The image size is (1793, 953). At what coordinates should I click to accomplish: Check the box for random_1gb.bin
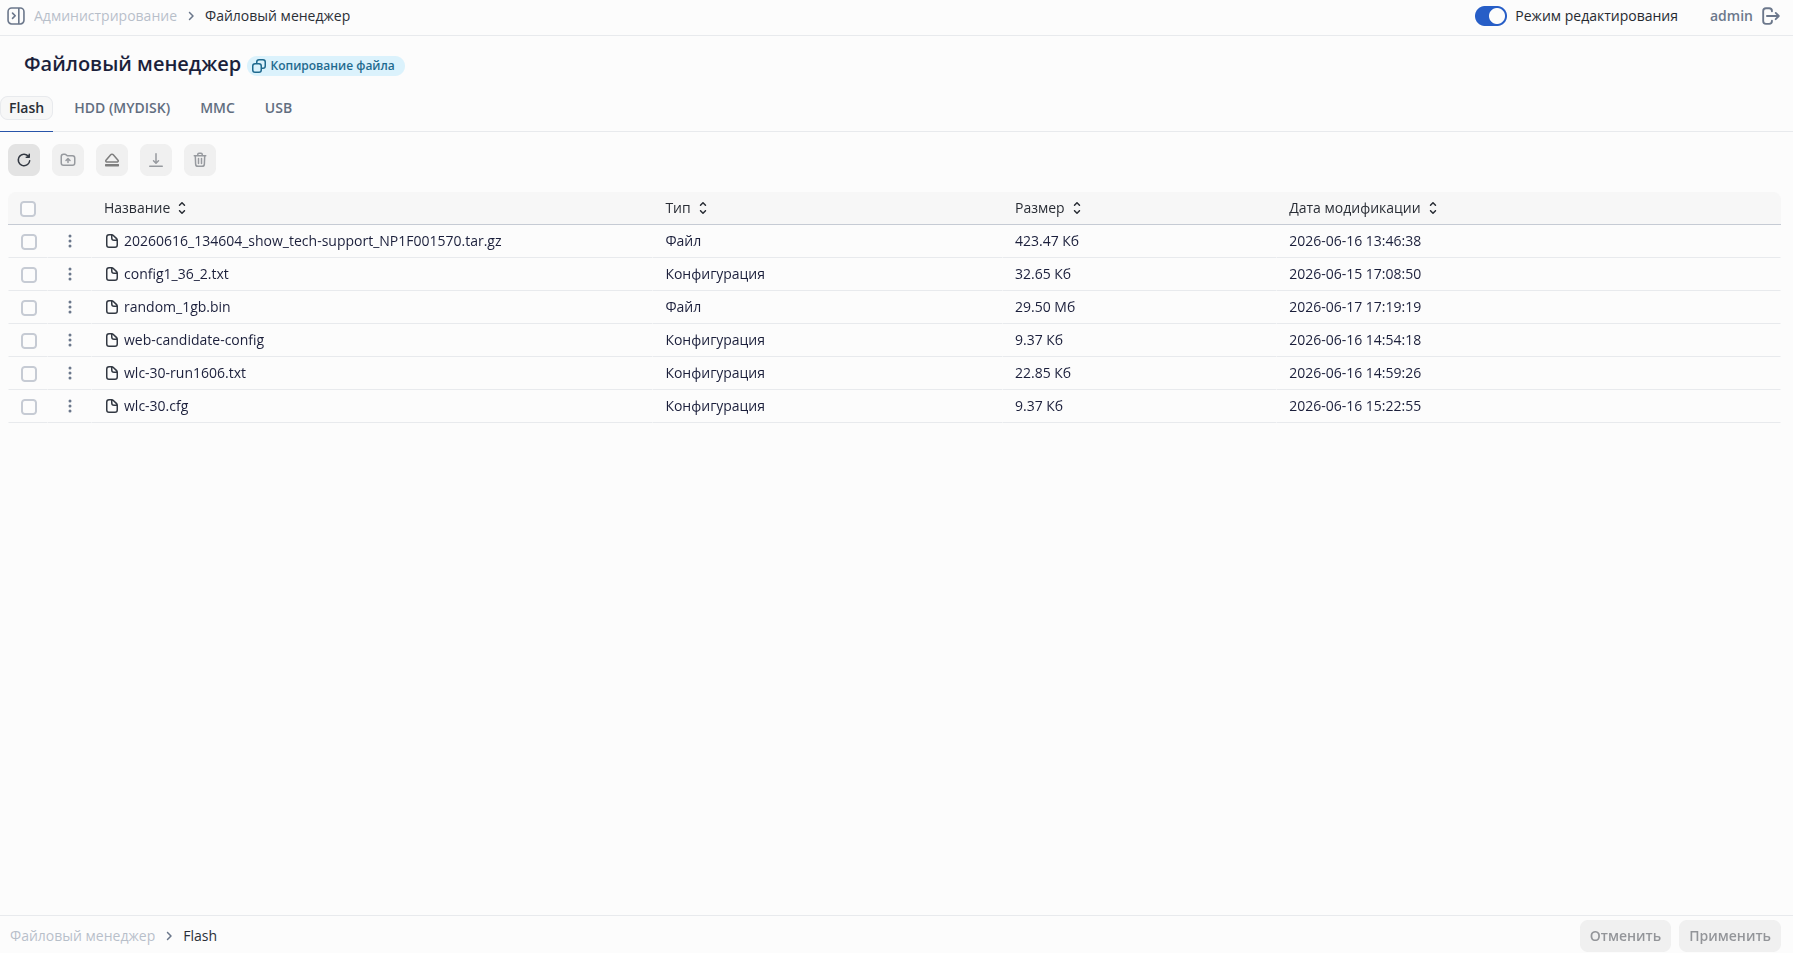click(x=29, y=308)
